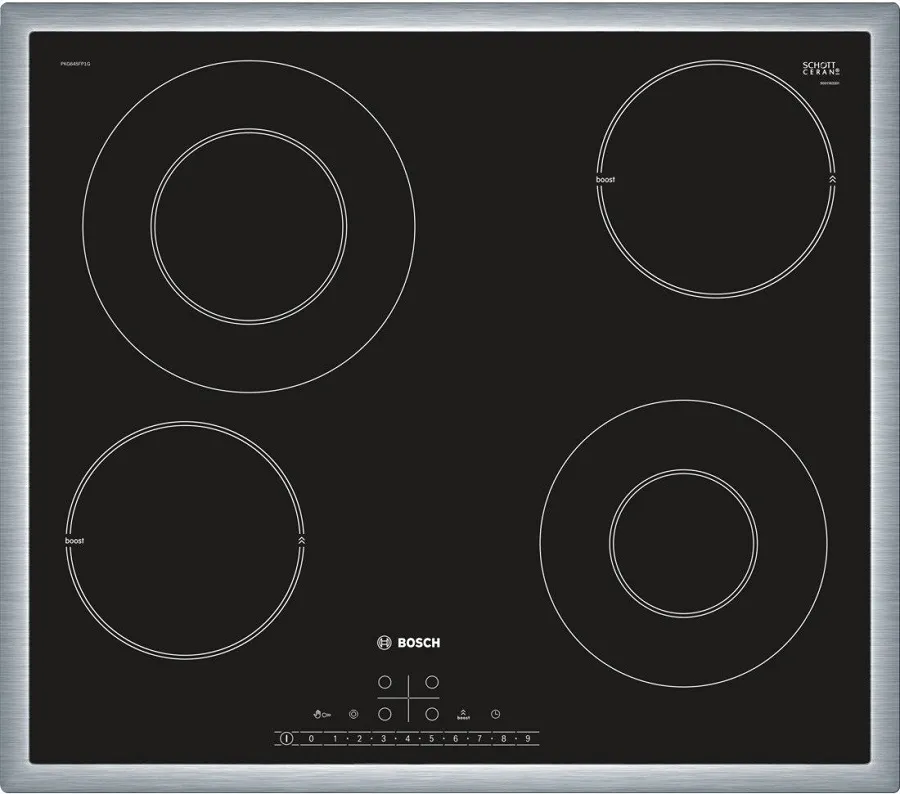Tap the dual-ring zone extension icon
Screen dimensions: 900x794
pos(353,714)
